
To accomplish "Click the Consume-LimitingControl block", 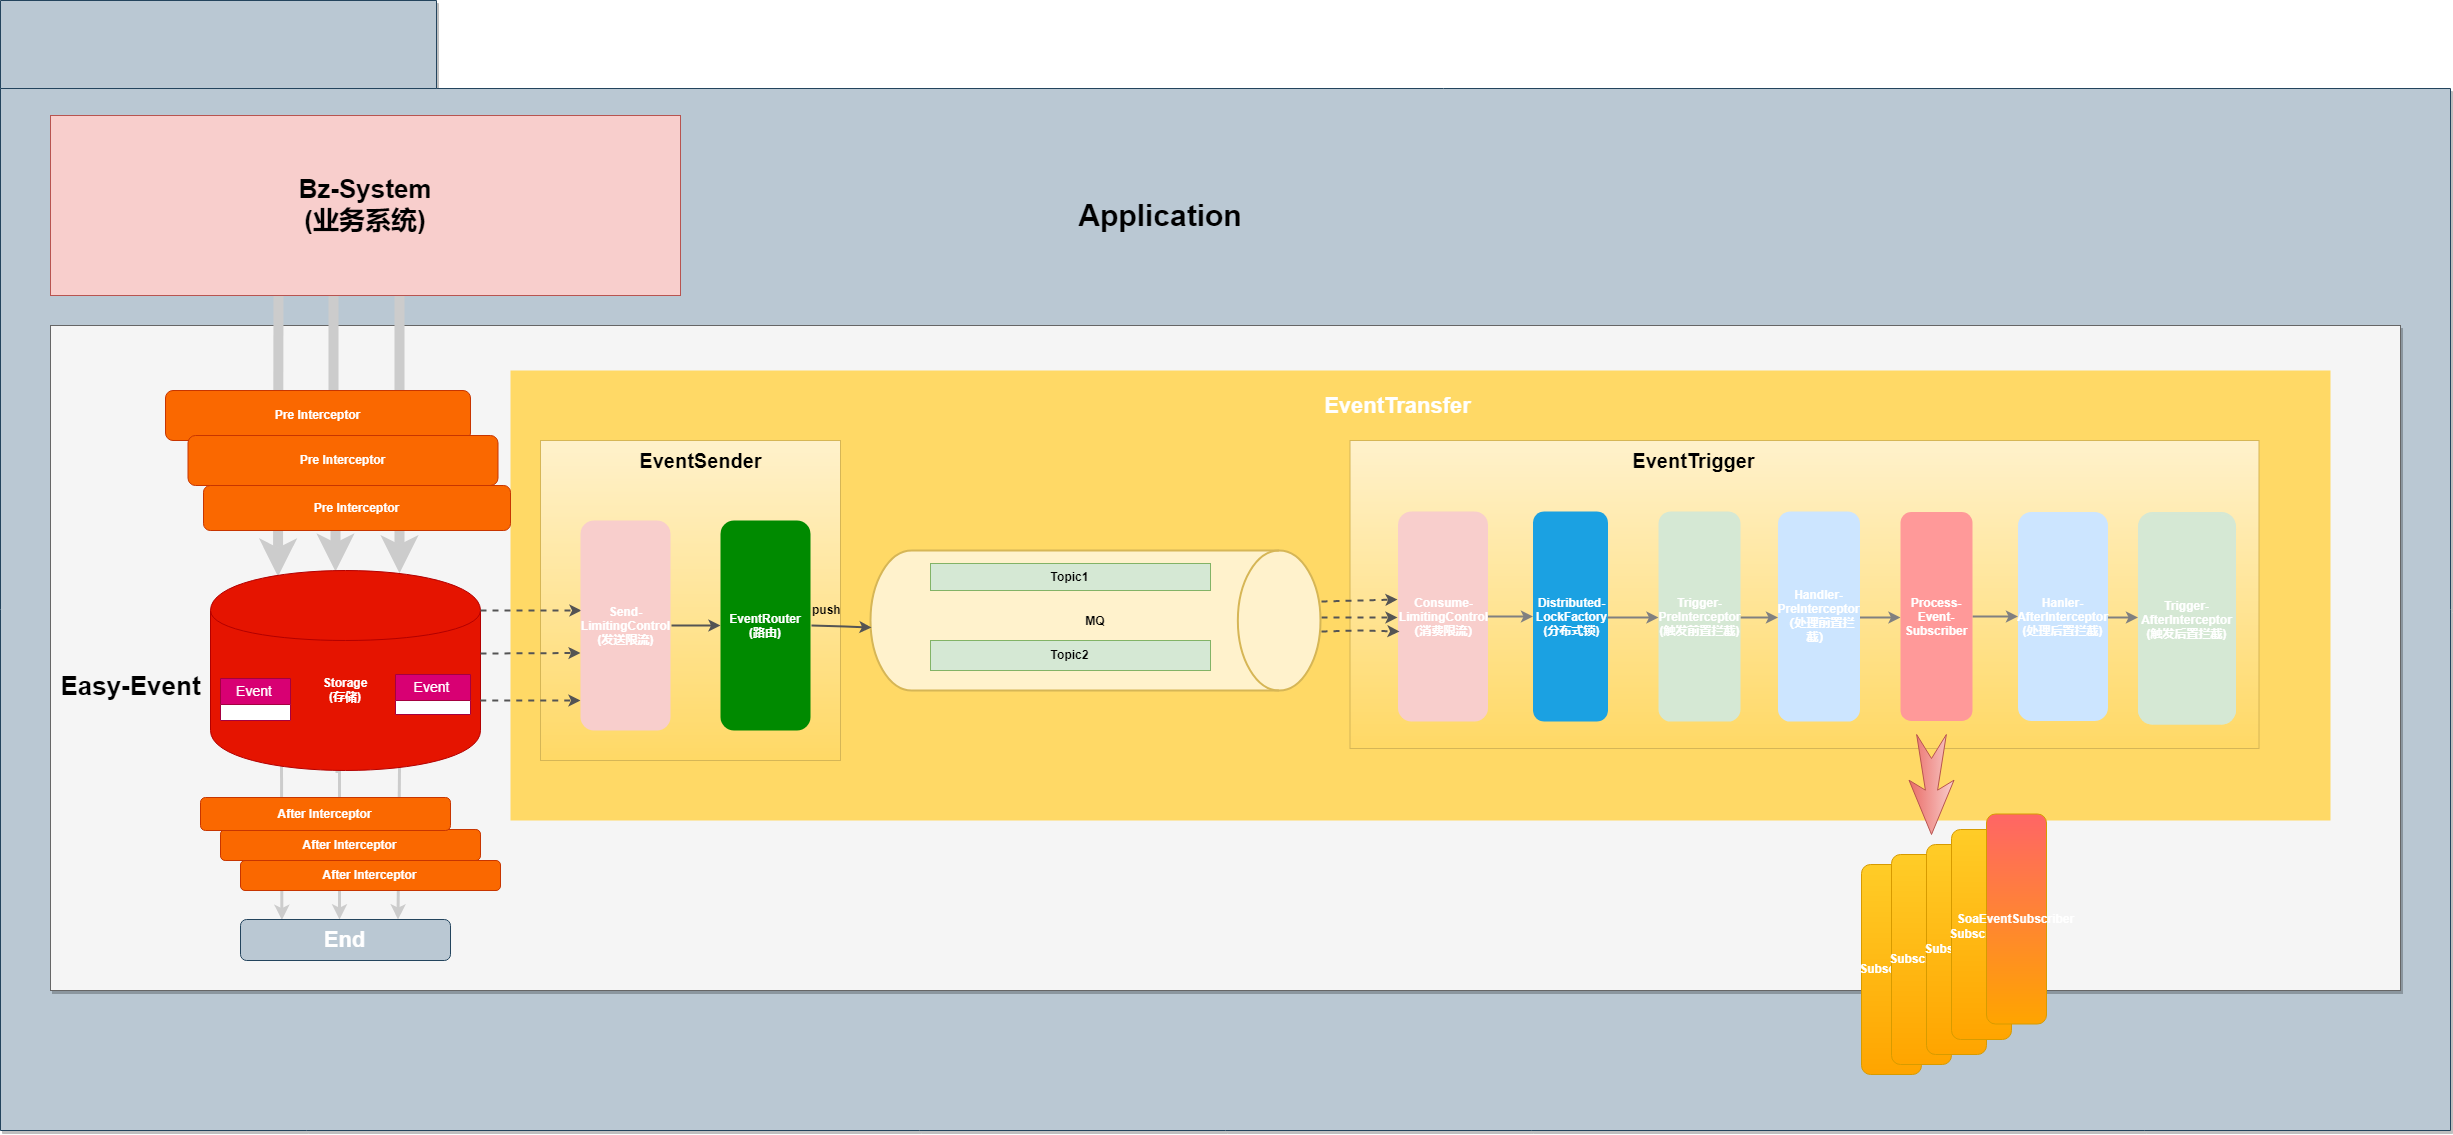I will tap(1442, 617).
